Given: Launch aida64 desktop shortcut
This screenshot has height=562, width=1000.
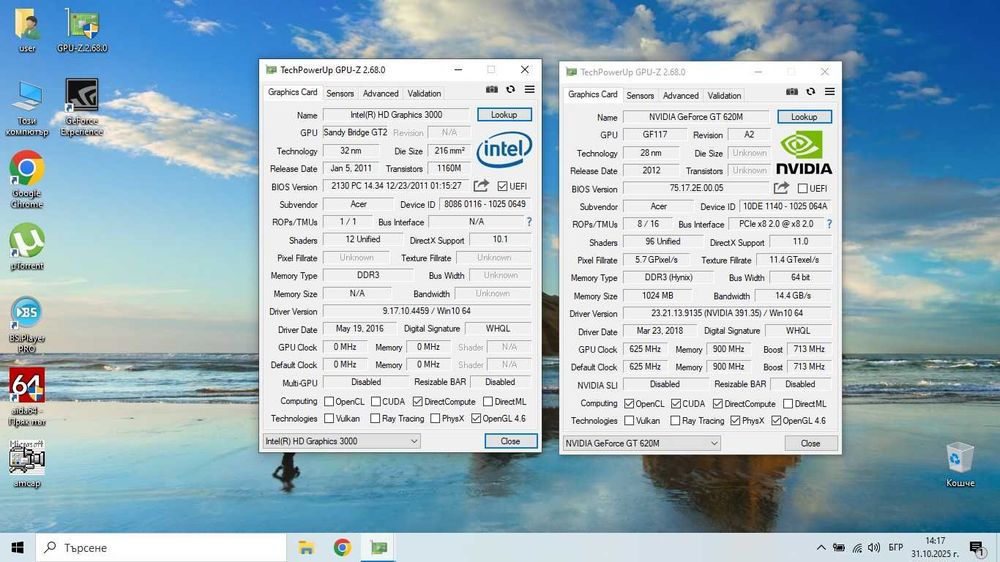Looking at the screenshot, I should [x=27, y=396].
